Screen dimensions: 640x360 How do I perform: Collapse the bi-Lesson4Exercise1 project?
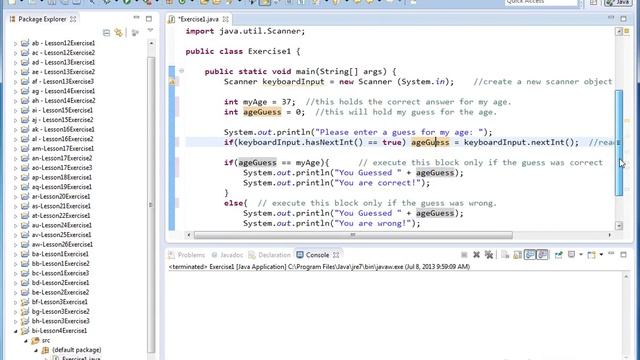16,331
